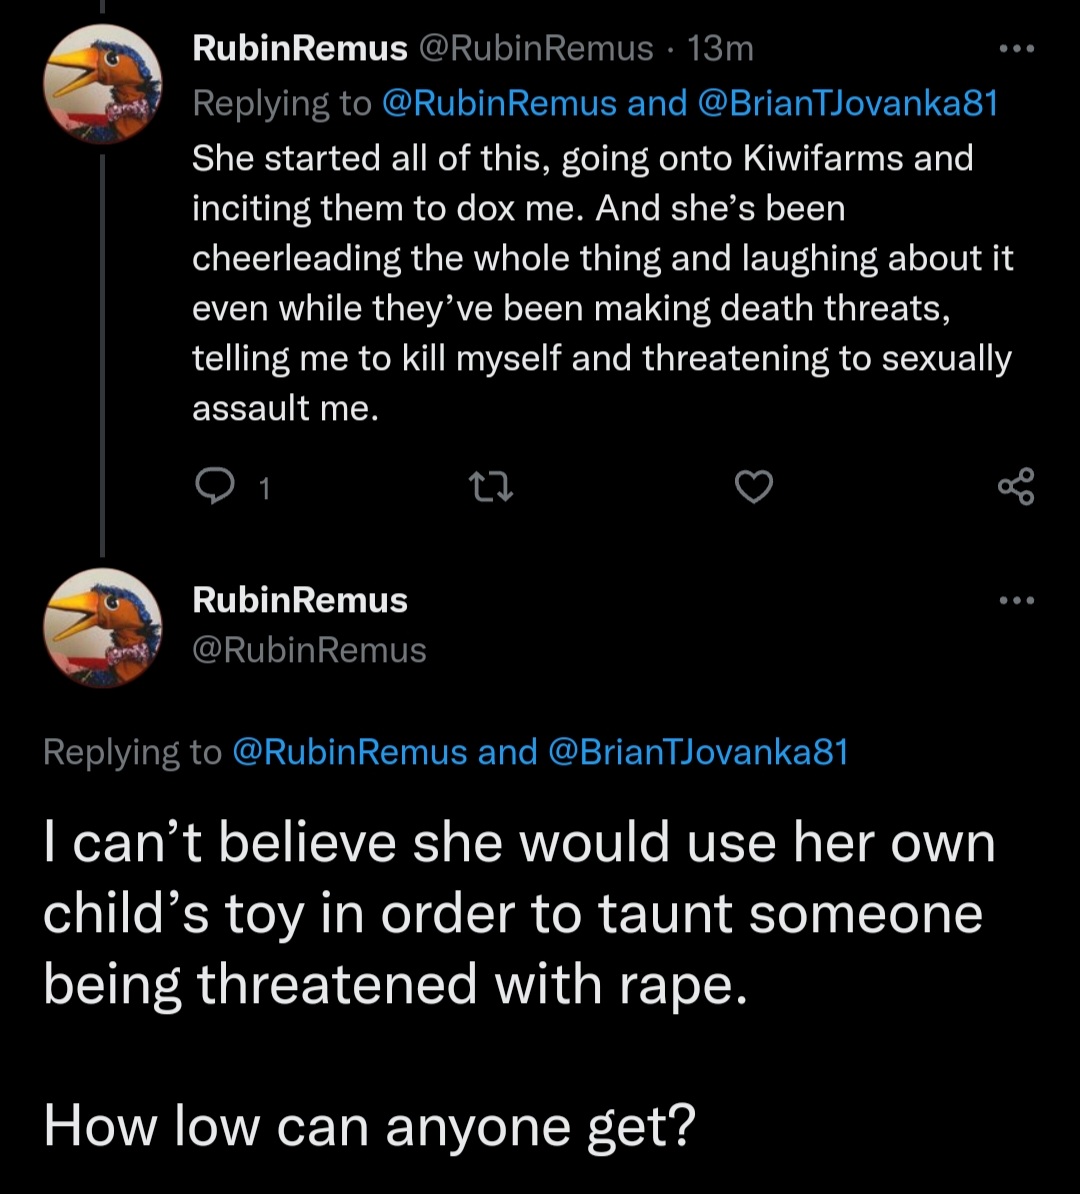This screenshot has width=1080, height=1194.
Task: Open the three-dot menu on the second tweet
Action: click(x=1017, y=600)
